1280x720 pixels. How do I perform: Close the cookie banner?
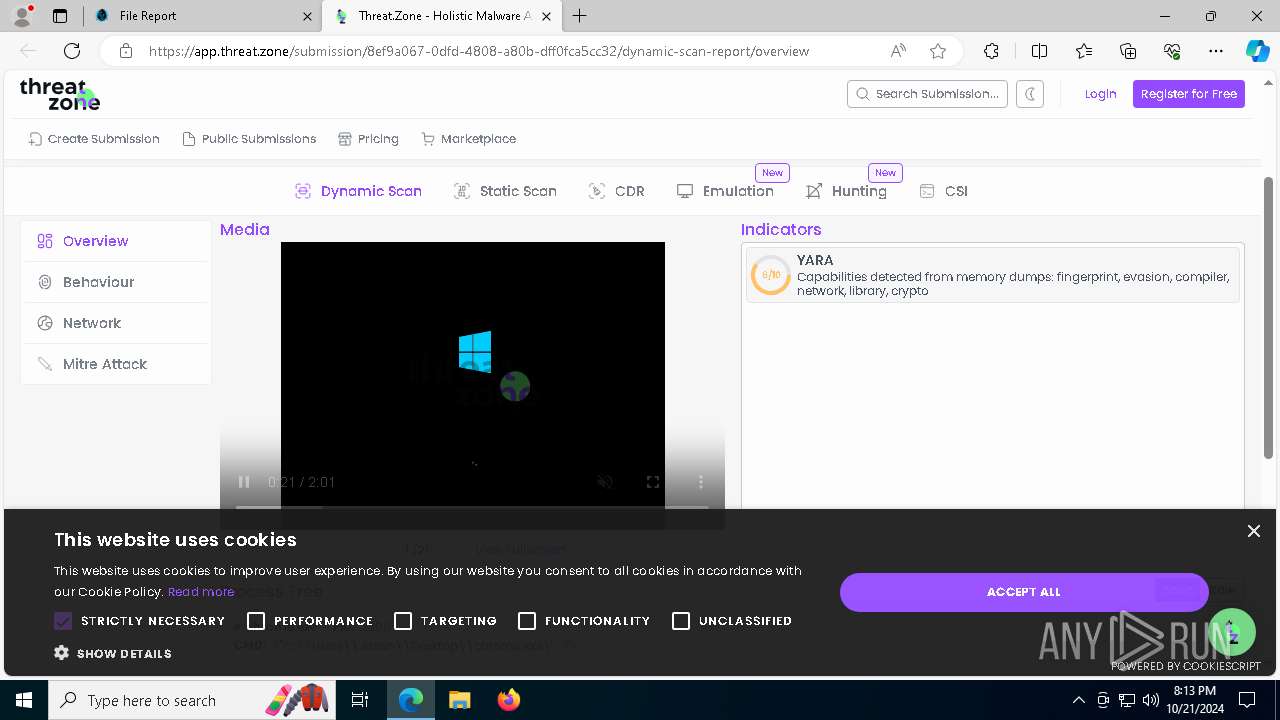pos(1253,531)
